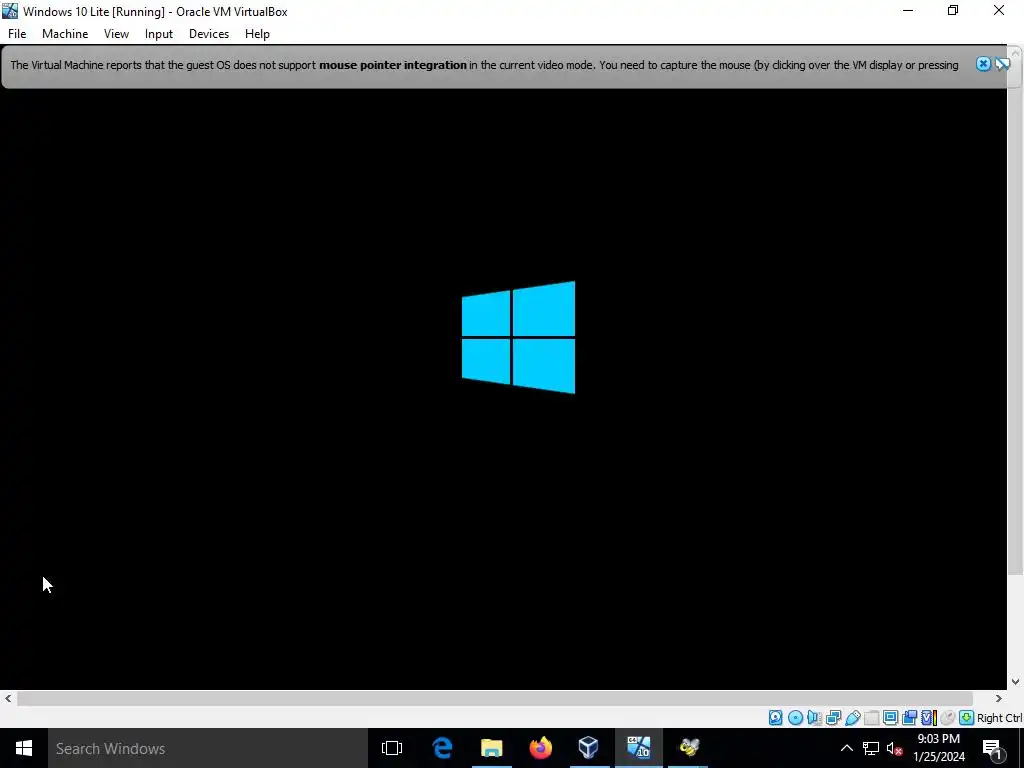The height and width of the screenshot is (768, 1024).
Task: Click the display settings indicator
Action: point(890,718)
